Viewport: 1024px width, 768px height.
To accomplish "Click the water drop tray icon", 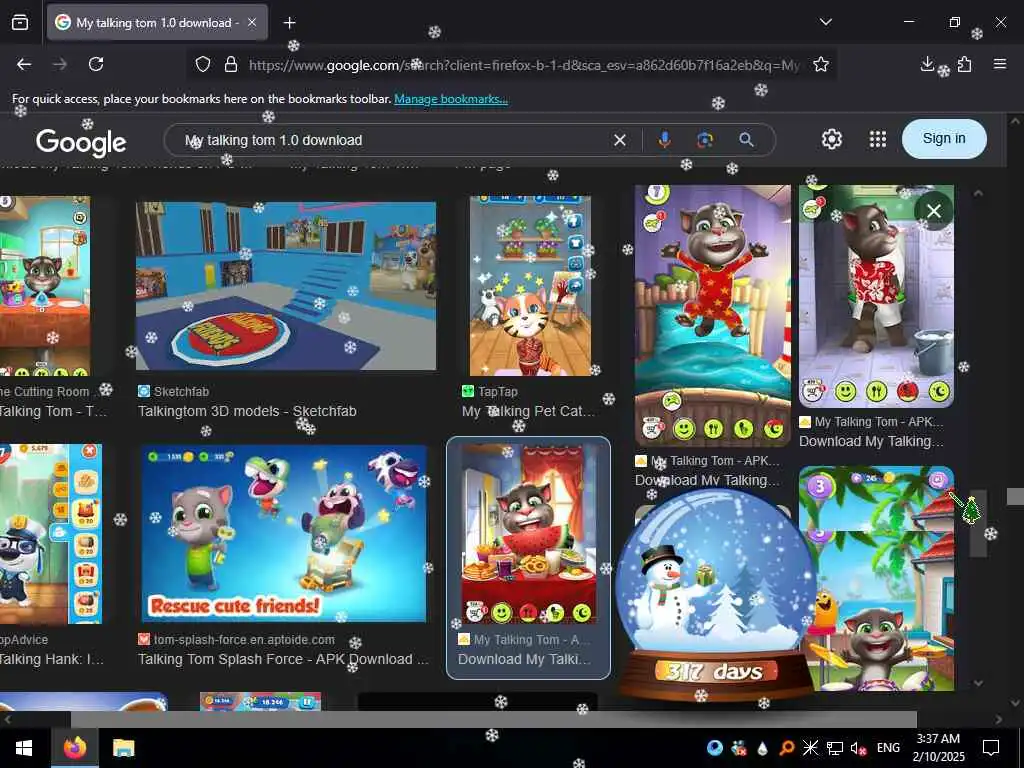I will click(763, 748).
